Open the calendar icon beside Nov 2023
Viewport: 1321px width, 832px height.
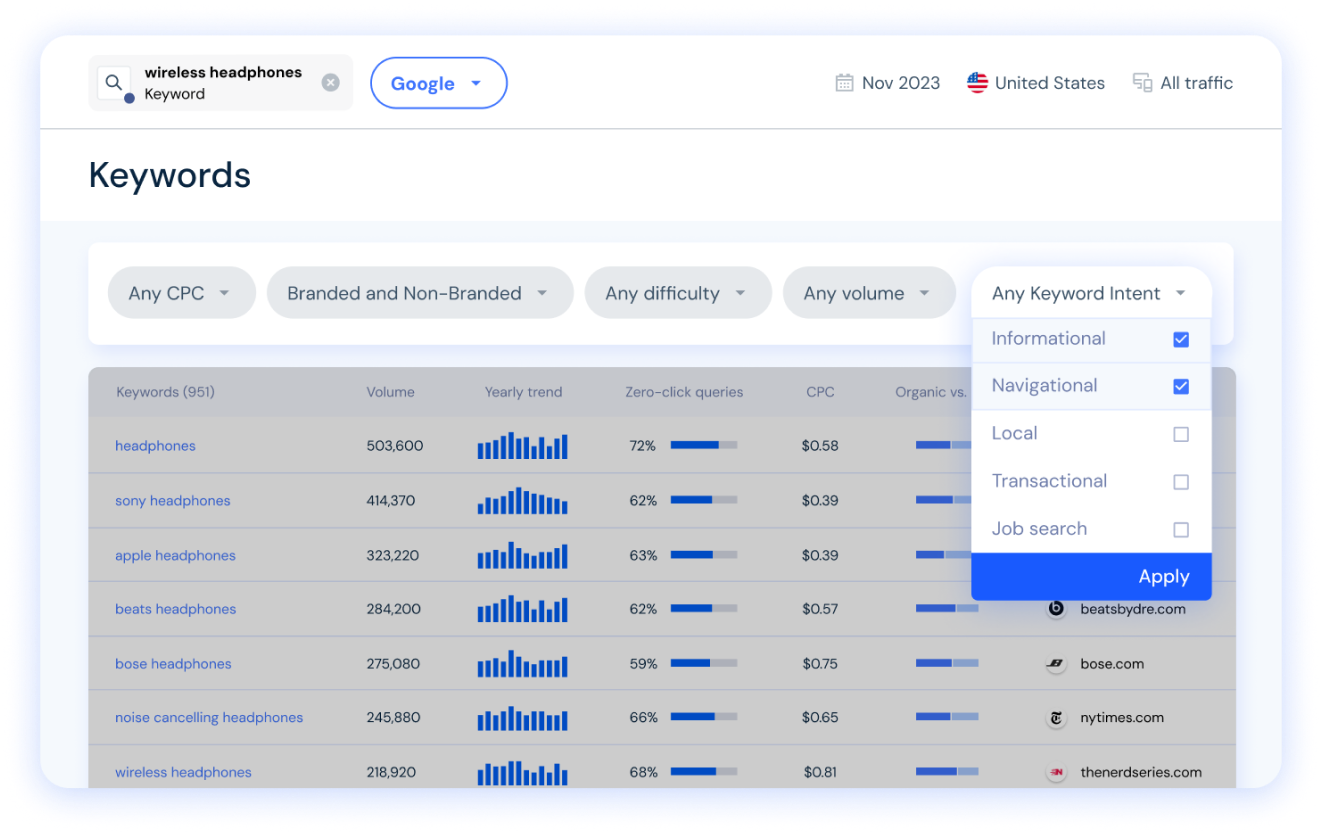pyautogui.click(x=845, y=82)
